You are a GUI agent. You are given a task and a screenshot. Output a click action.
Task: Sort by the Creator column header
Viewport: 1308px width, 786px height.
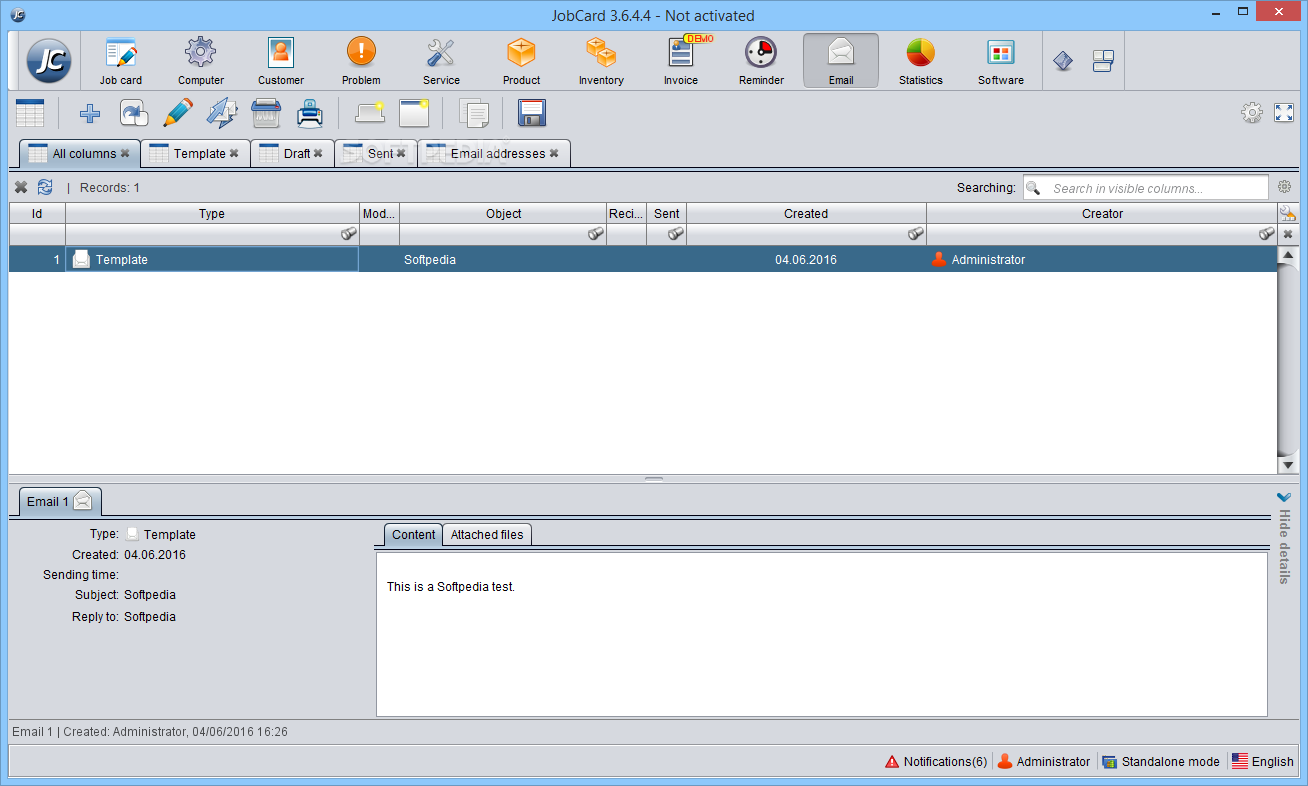(1102, 213)
